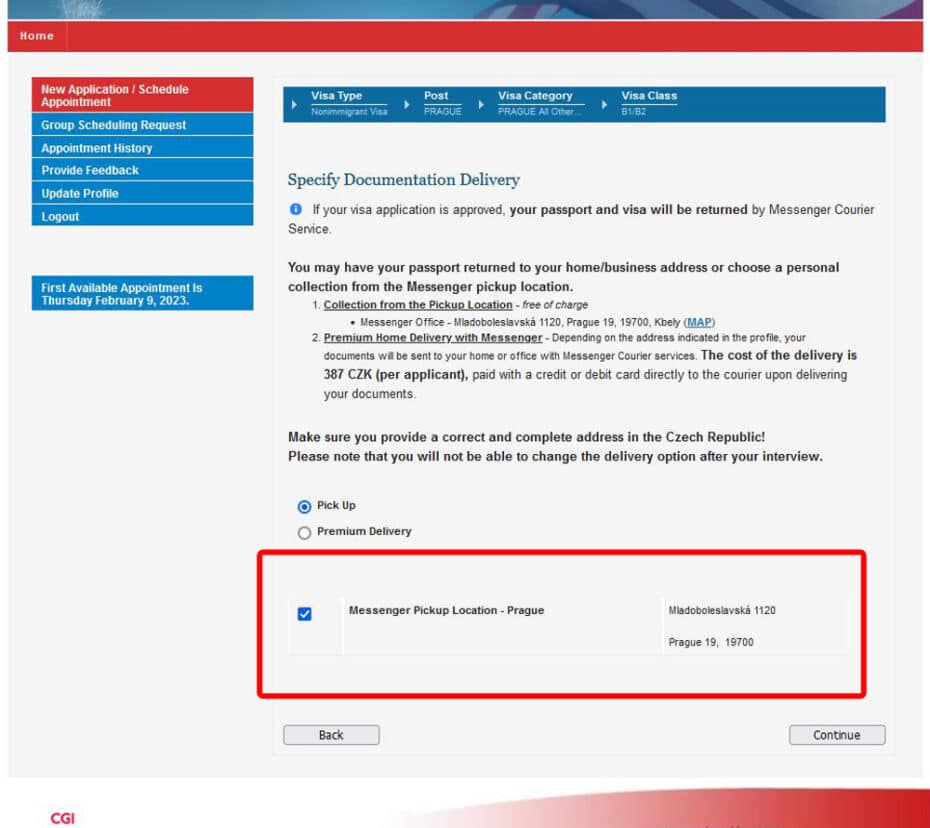Select the Pick Up radio button
The image size is (930, 828).
click(x=304, y=507)
